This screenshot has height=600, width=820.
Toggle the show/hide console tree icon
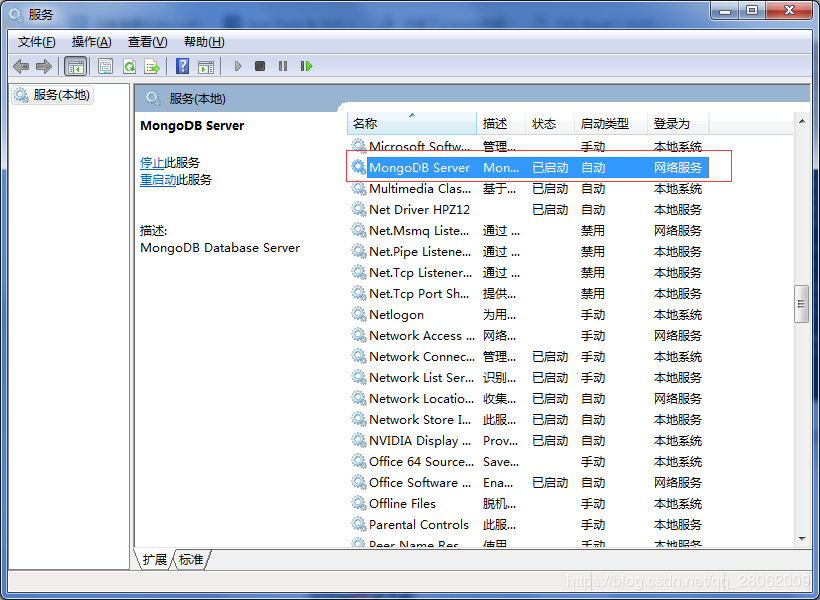click(x=75, y=66)
